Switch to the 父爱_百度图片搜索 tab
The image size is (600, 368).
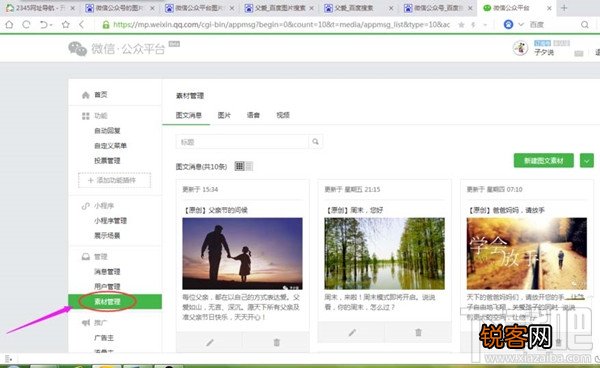coord(279,8)
